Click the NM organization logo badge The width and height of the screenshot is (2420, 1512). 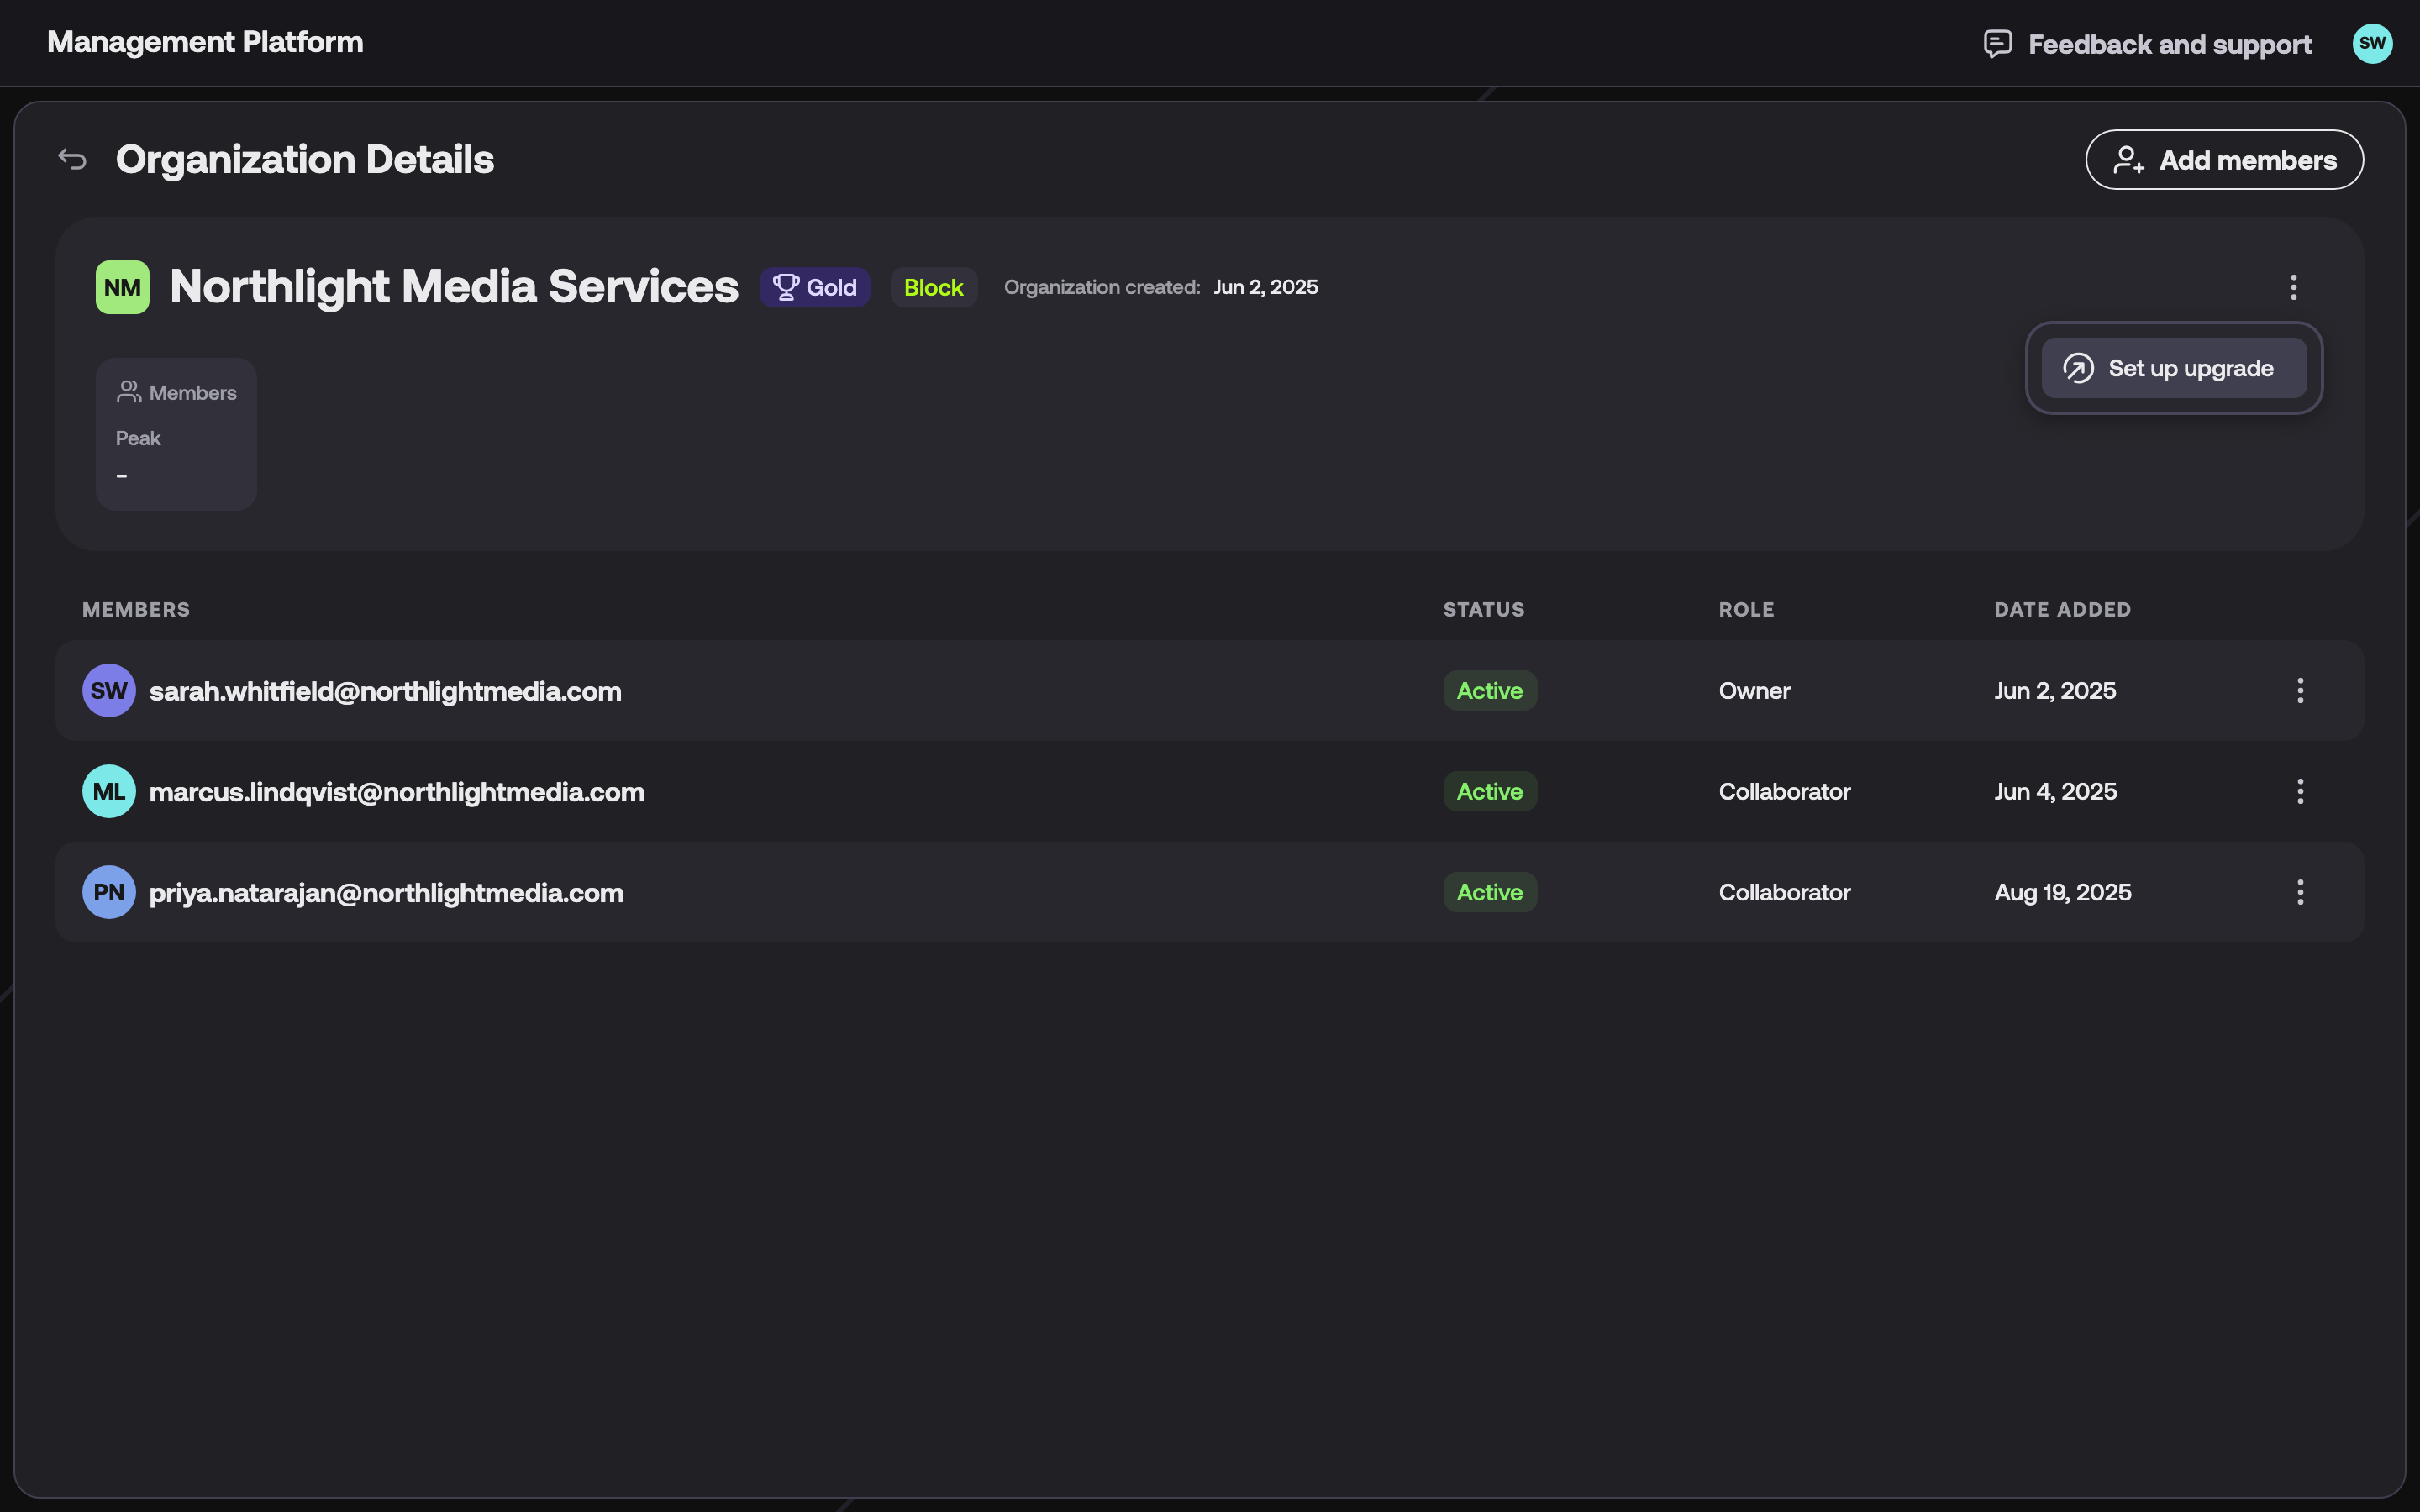click(x=122, y=287)
